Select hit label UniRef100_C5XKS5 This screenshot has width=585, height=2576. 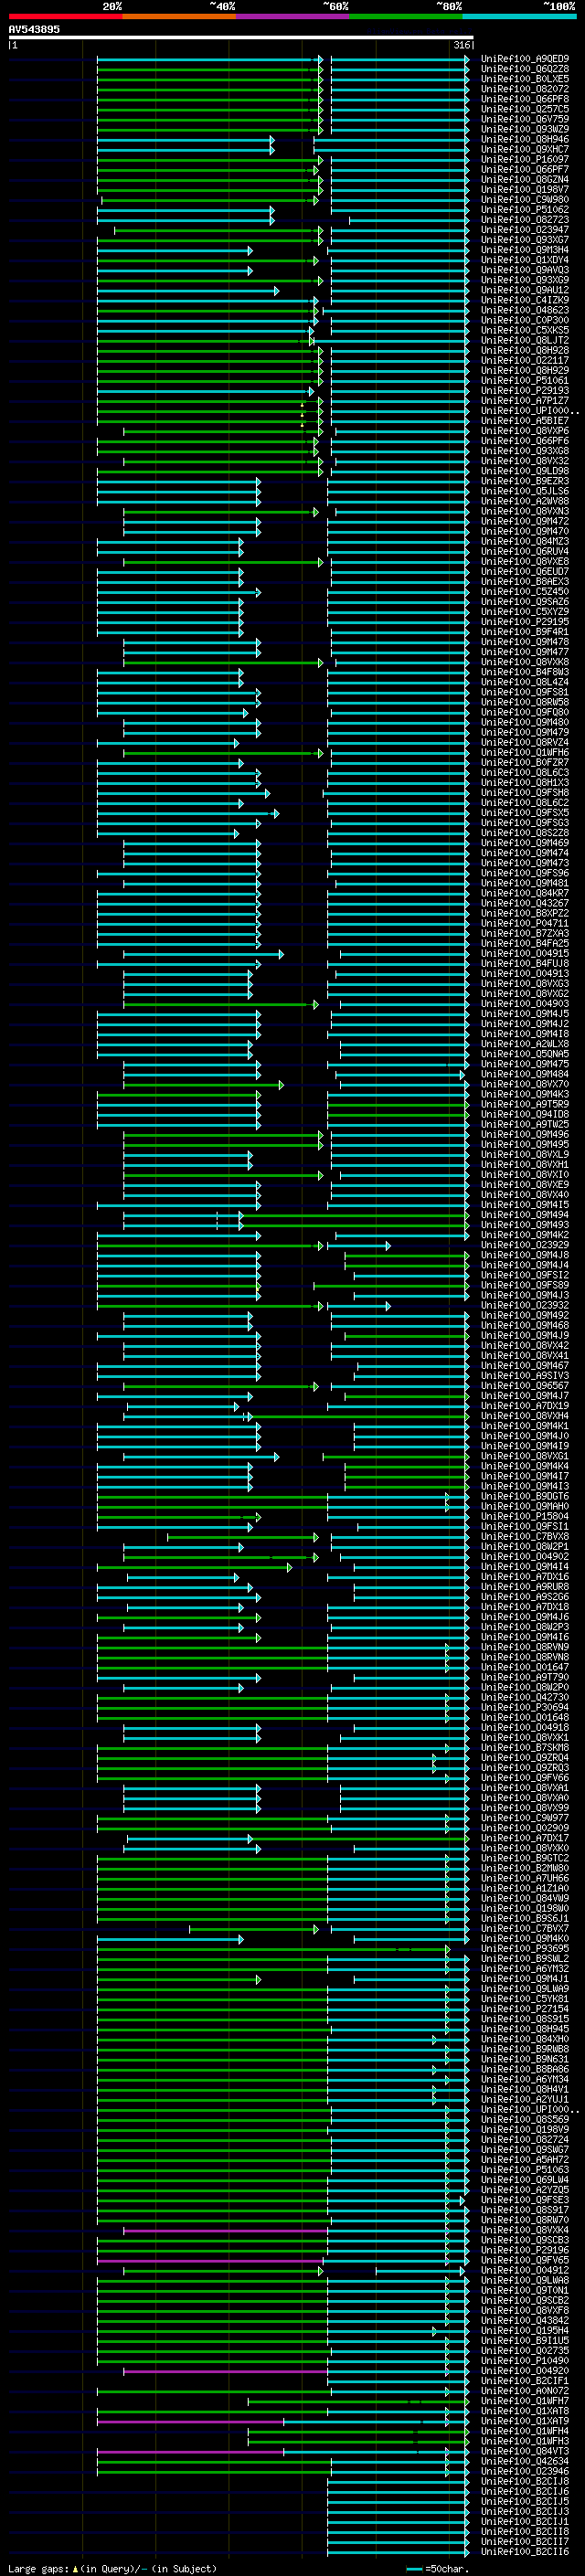click(x=525, y=330)
